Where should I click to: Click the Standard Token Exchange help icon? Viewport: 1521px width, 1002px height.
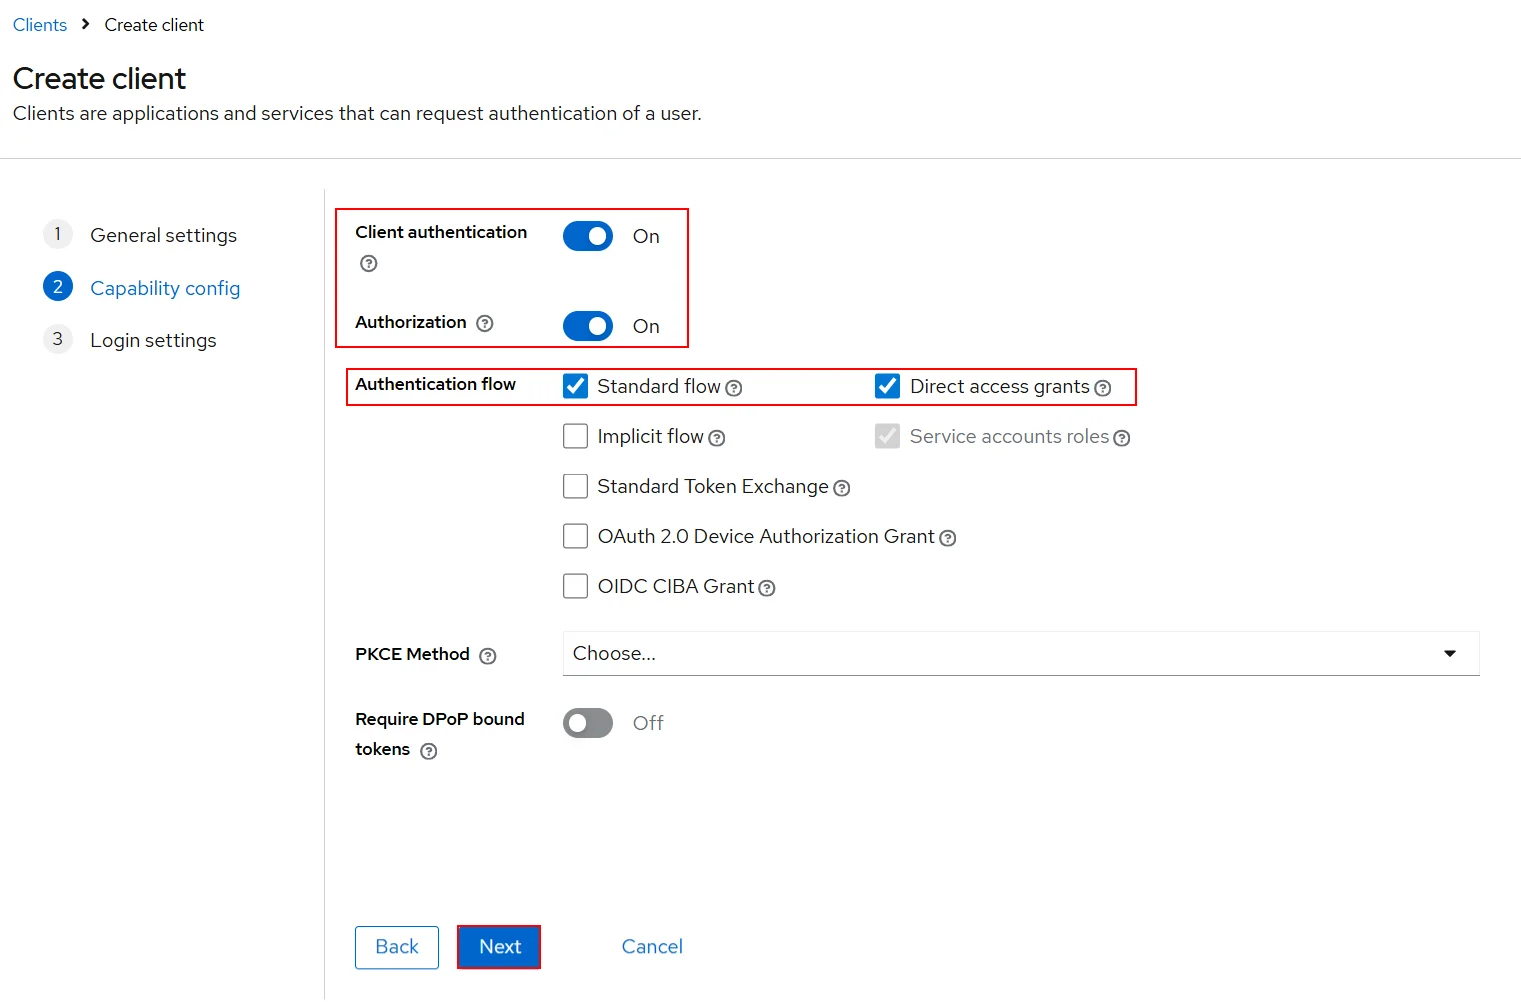pyautogui.click(x=842, y=488)
